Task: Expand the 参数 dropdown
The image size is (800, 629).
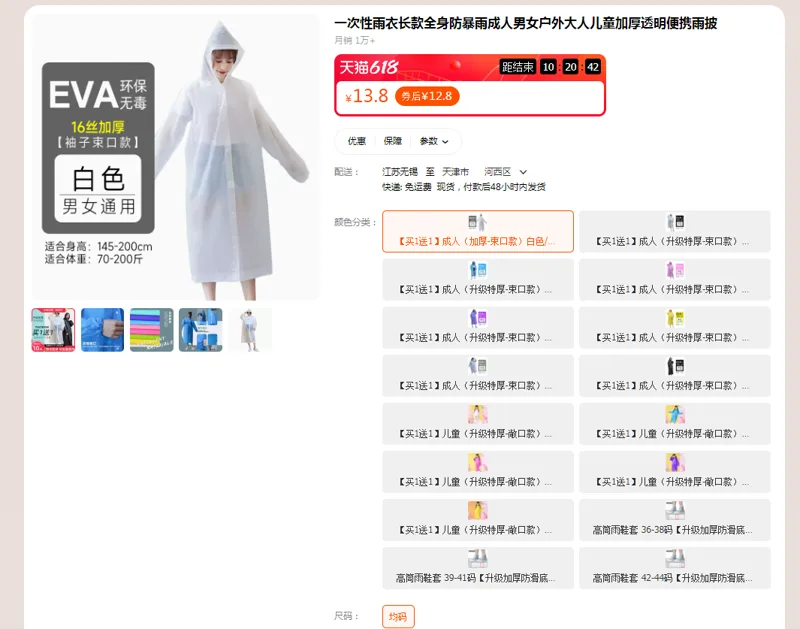Action: coord(434,141)
